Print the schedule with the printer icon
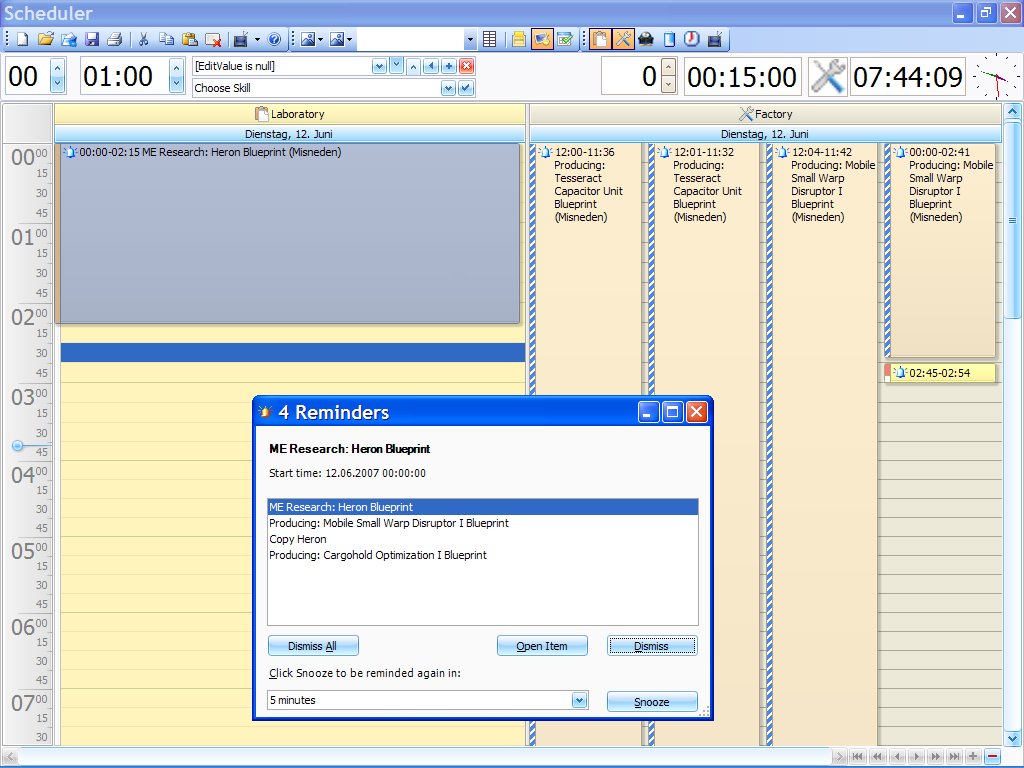Screen dimensions: 1024x768 pos(115,40)
